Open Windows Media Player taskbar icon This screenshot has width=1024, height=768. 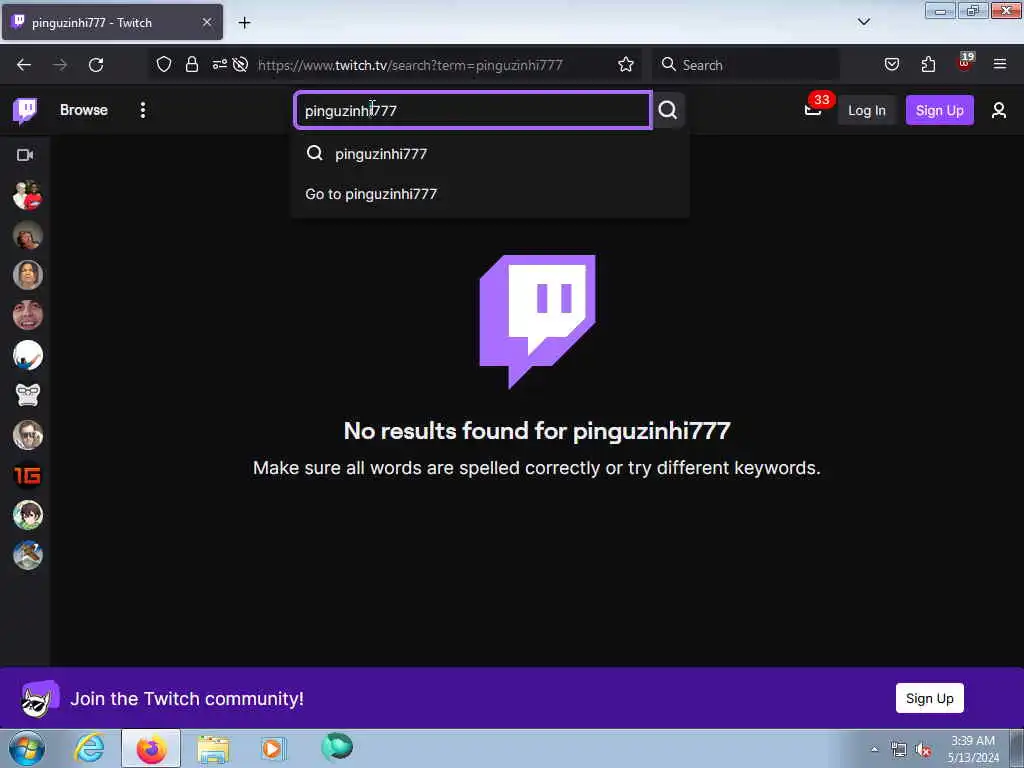pyautogui.click(x=274, y=748)
